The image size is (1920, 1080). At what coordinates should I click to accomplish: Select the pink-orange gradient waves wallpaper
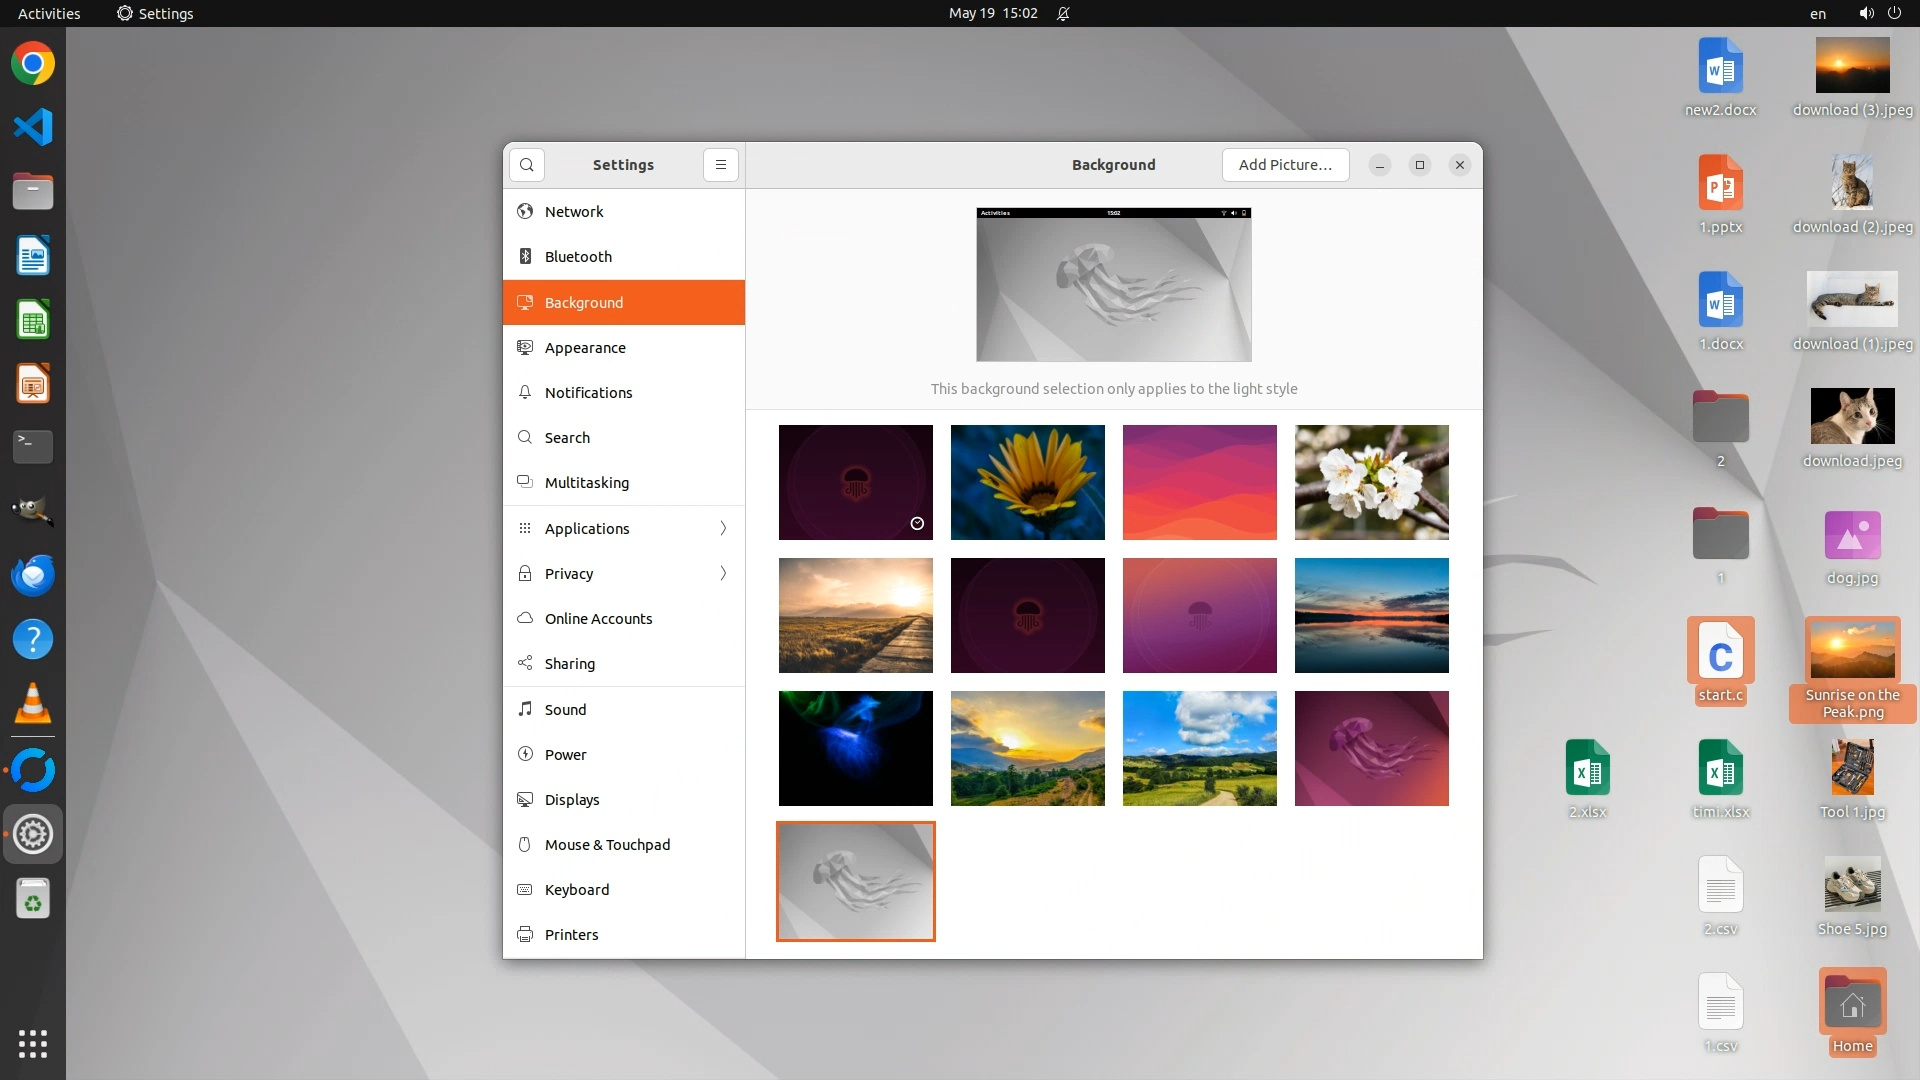pyautogui.click(x=1199, y=482)
